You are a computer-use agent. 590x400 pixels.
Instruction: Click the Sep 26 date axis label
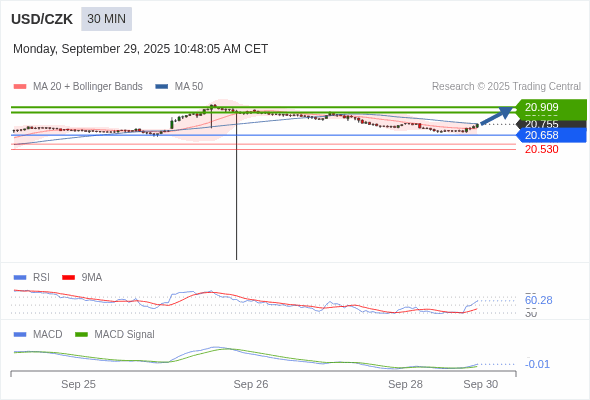pyautogui.click(x=251, y=384)
